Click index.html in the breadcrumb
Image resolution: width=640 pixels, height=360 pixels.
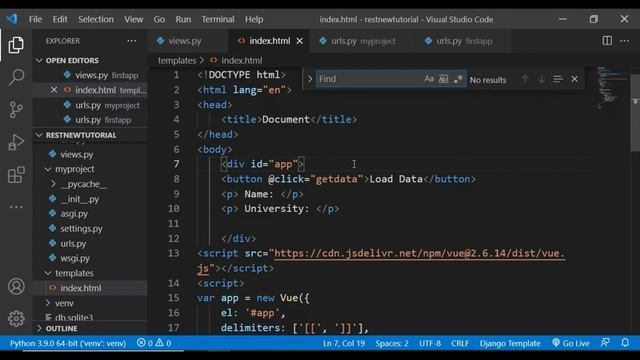pos(241,60)
